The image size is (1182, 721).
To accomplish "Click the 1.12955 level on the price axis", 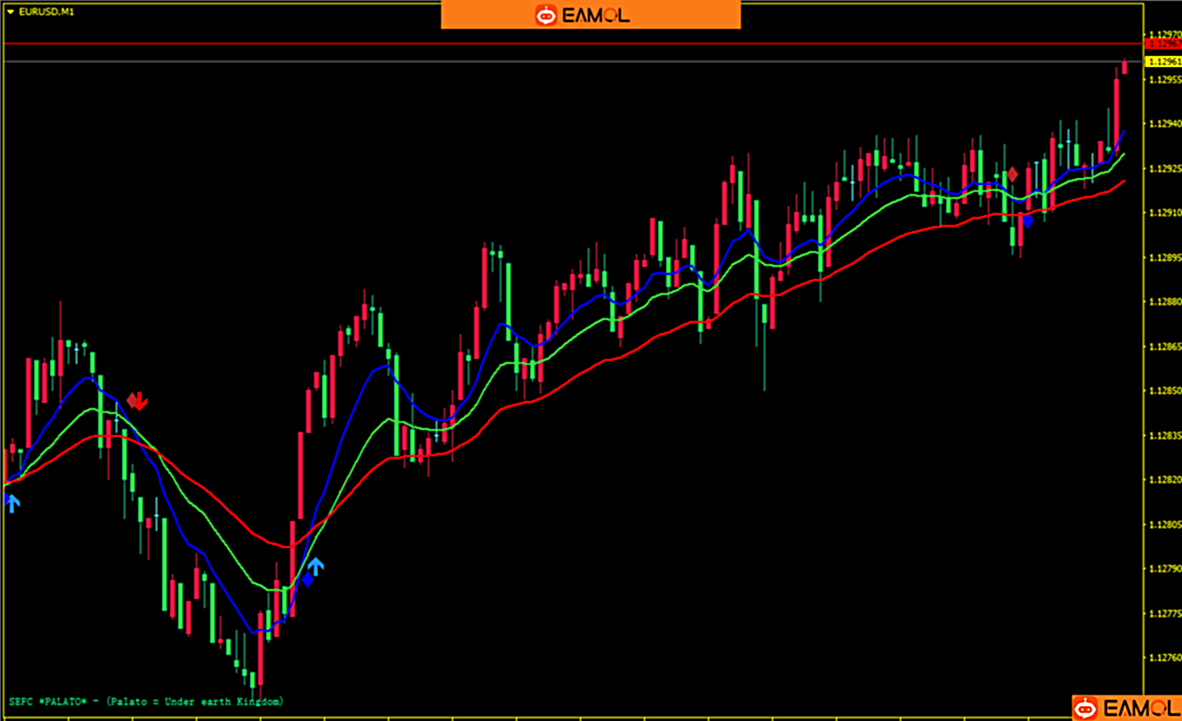I will pyautogui.click(x=1165, y=79).
